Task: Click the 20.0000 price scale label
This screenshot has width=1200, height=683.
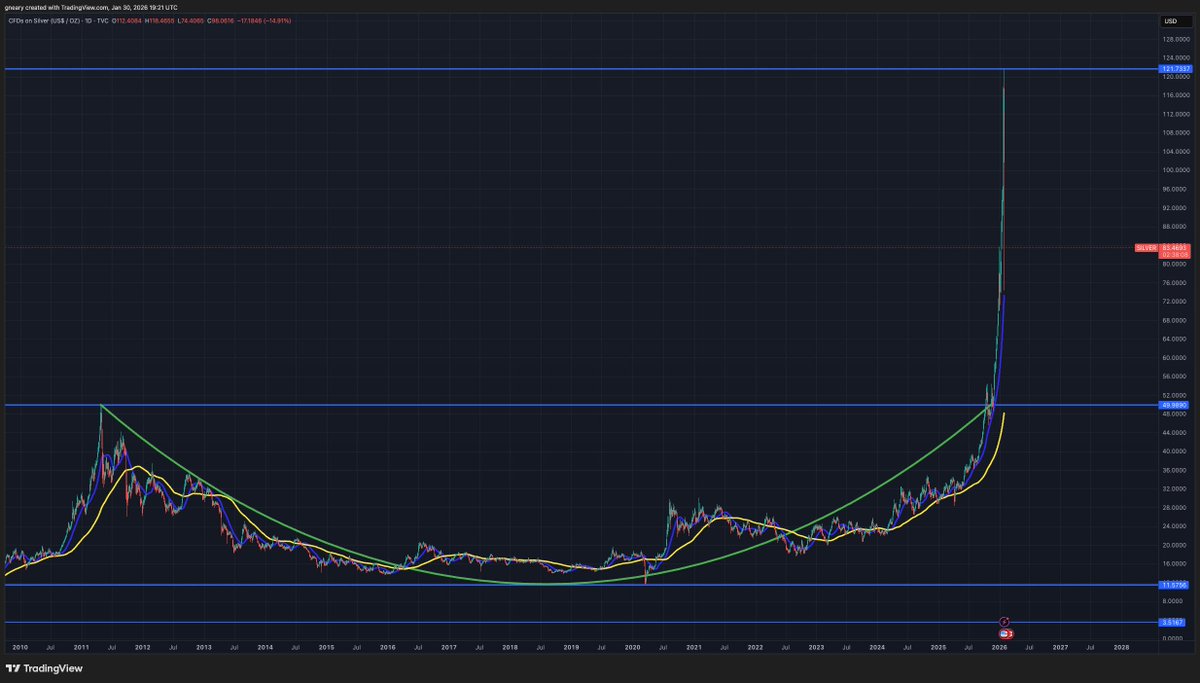Action: tap(1174, 545)
